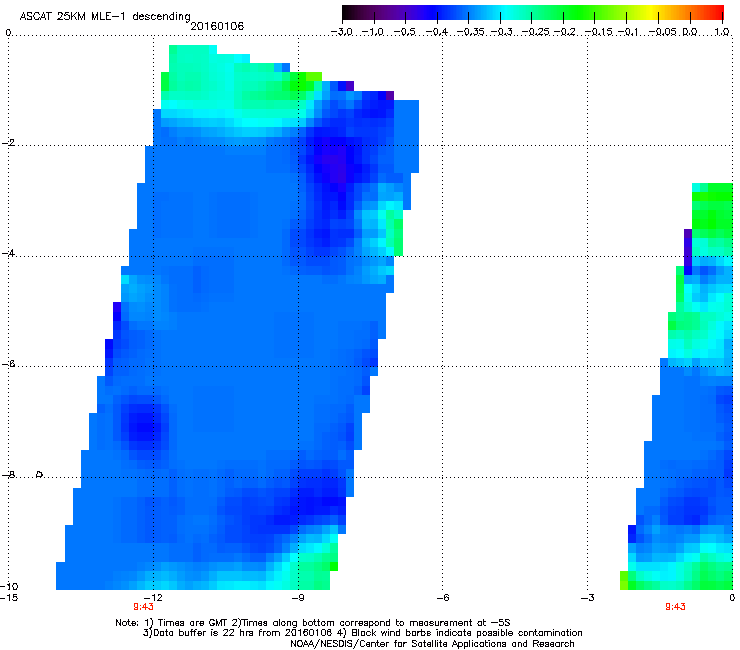This screenshot has width=740, height=650.
Task: Click the red 9:43 time near longitude 0
Action: click(x=675, y=607)
